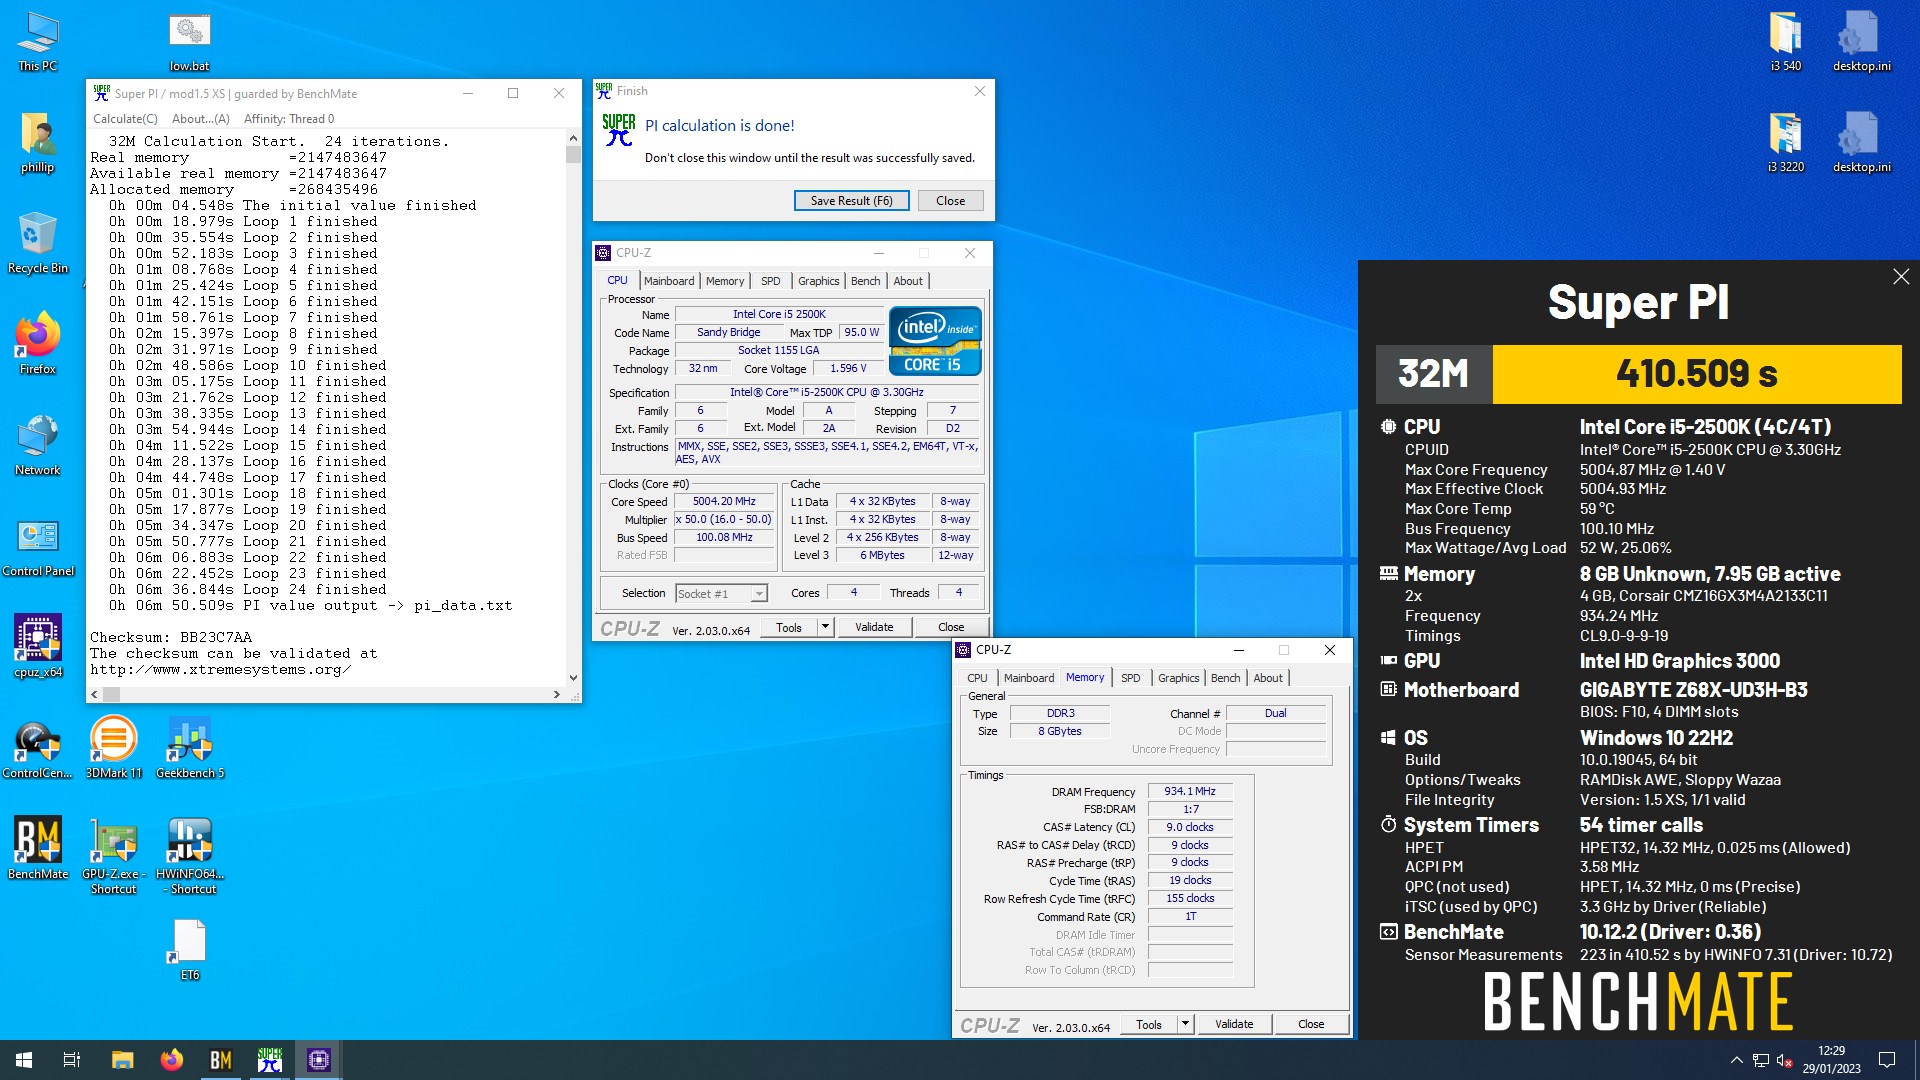Click Intel Core i5 logo in CPU-Z
This screenshot has width=1920, height=1080.
point(935,342)
